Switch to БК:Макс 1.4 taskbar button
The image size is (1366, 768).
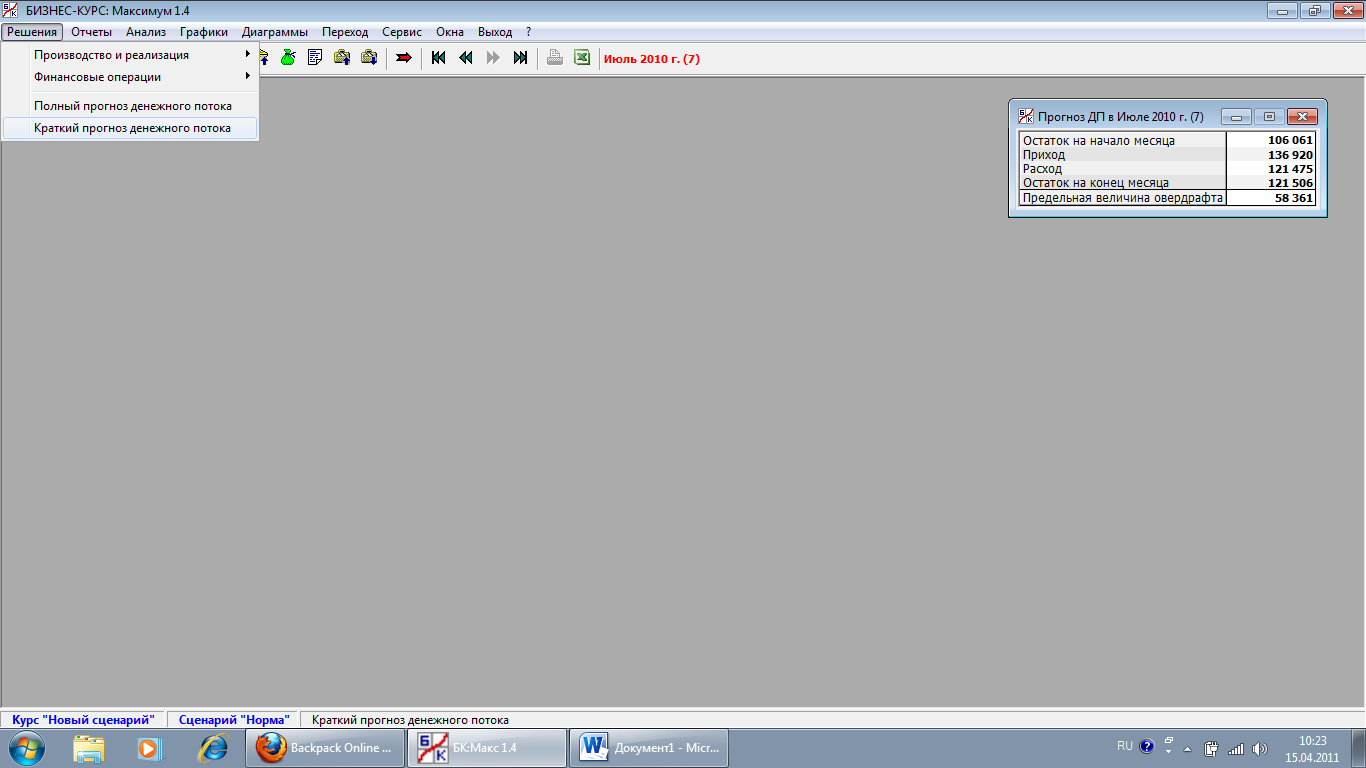[486, 748]
